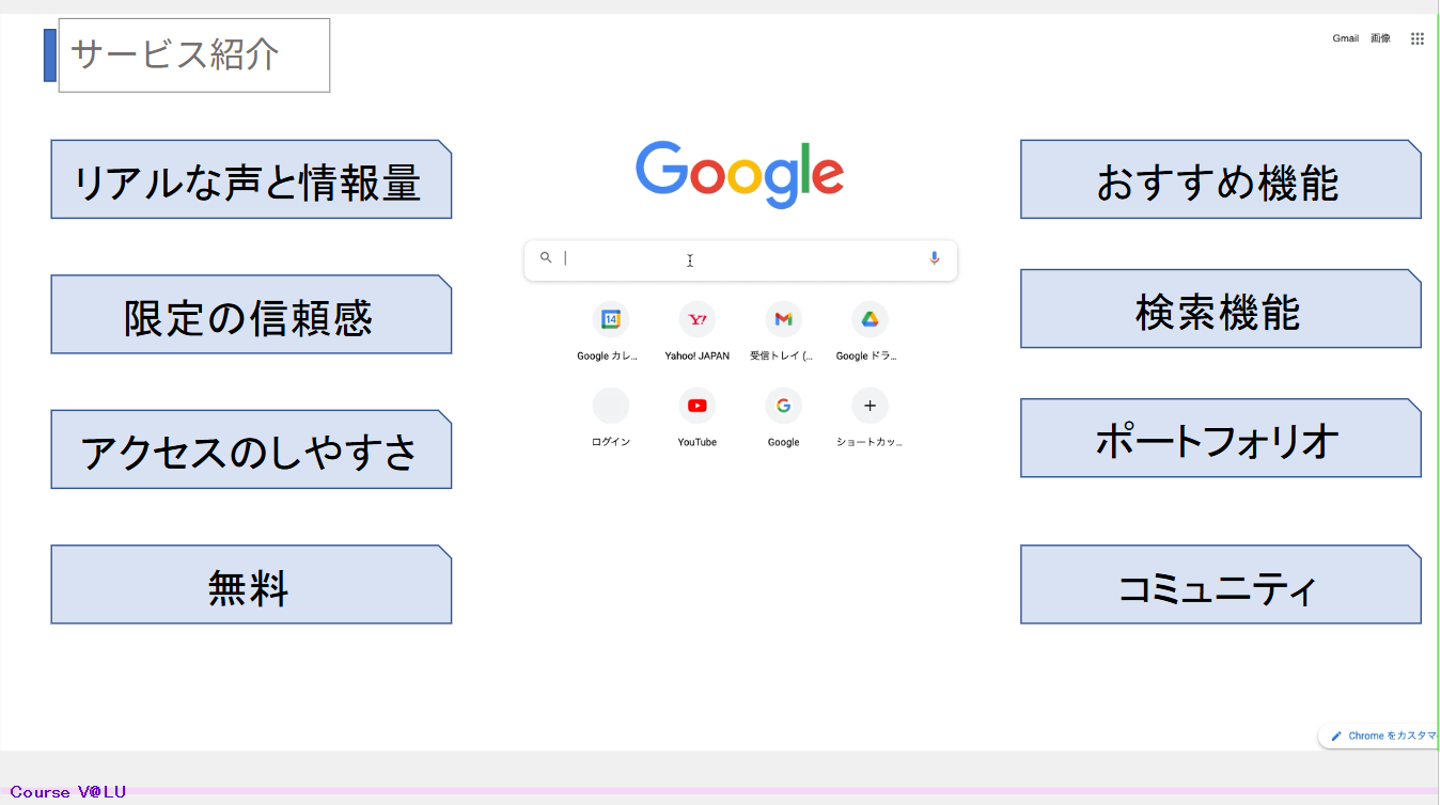Open the YouTube shortcut
The image size is (1440, 805).
697,405
